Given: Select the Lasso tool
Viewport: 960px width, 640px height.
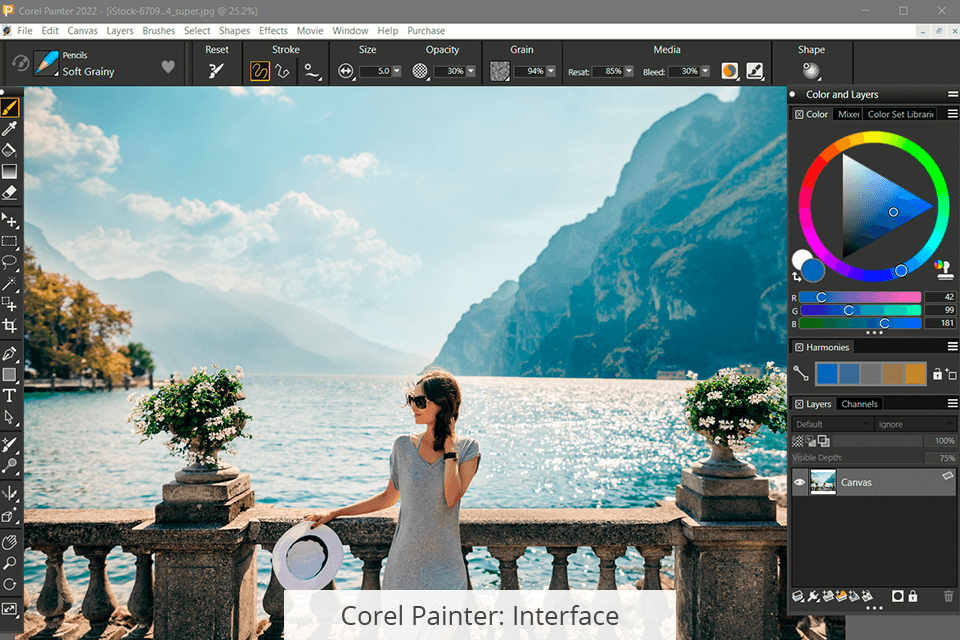Looking at the screenshot, I should pyautogui.click(x=10, y=262).
